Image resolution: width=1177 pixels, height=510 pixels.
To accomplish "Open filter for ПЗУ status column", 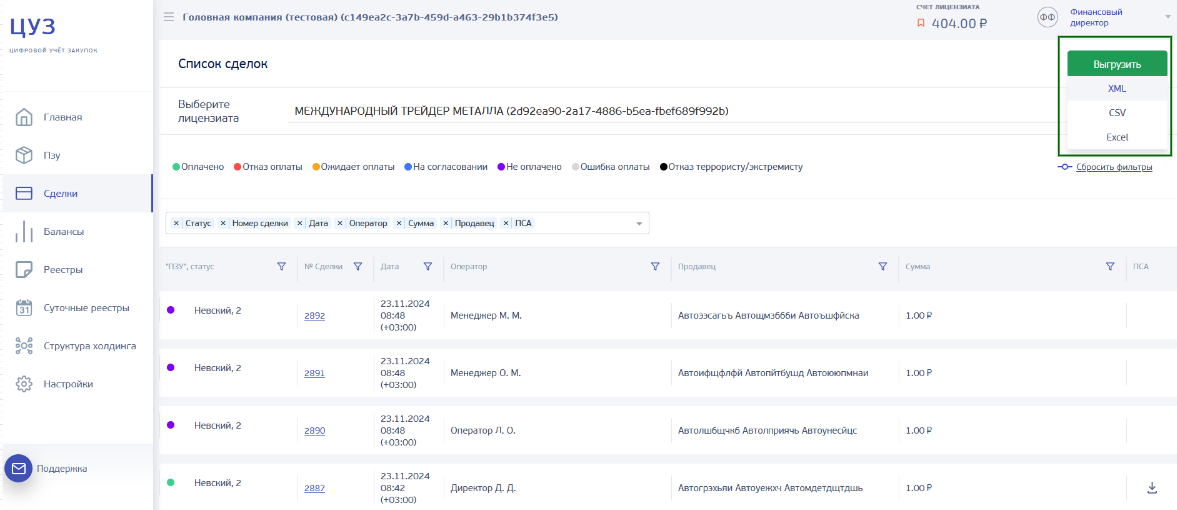I will (281, 267).
